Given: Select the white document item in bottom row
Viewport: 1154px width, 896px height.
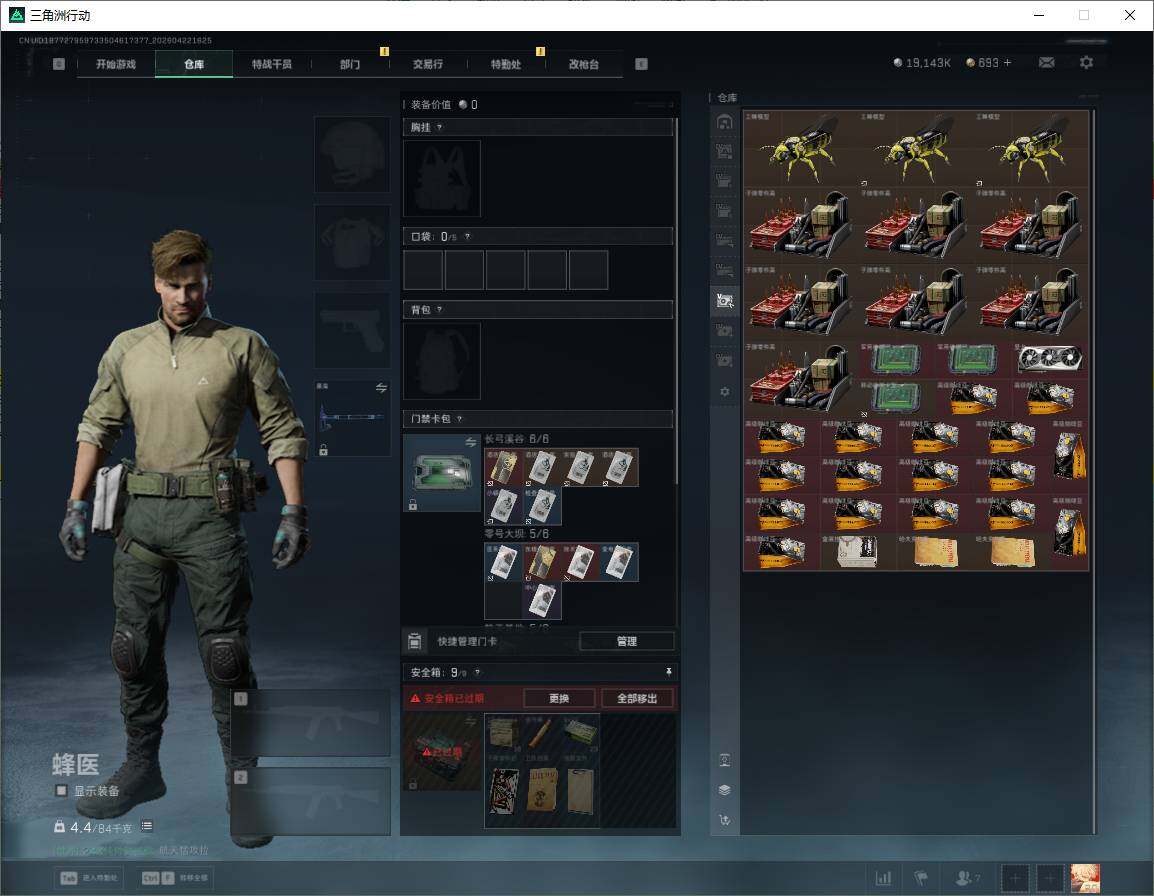Looking at the screenshot, I should pos(857,551).
